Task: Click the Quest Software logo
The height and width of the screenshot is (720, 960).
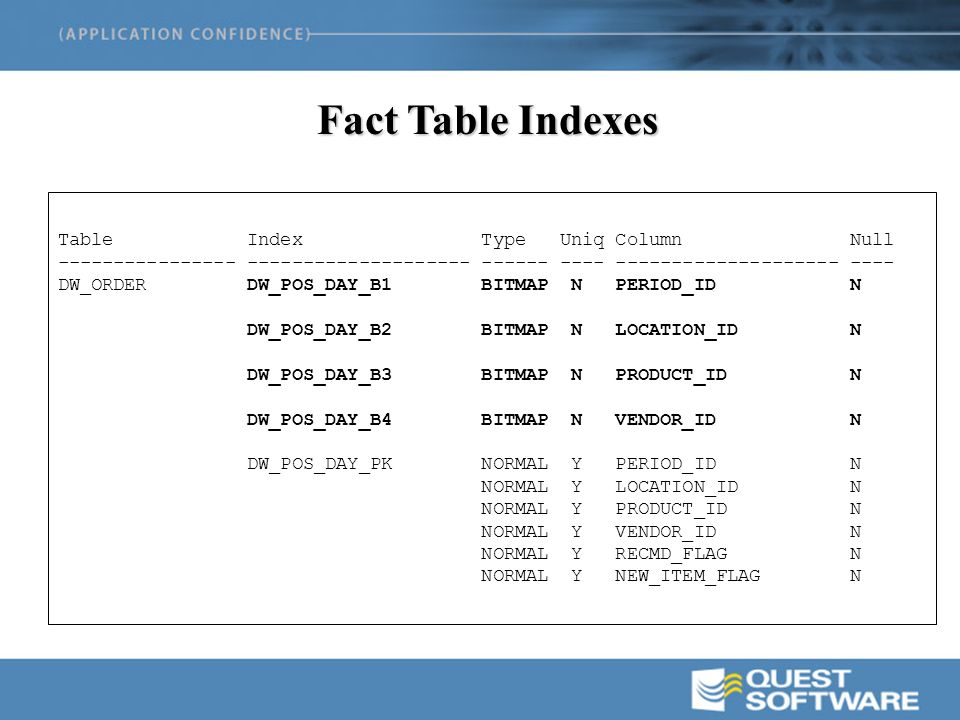Action: [805, 690]
